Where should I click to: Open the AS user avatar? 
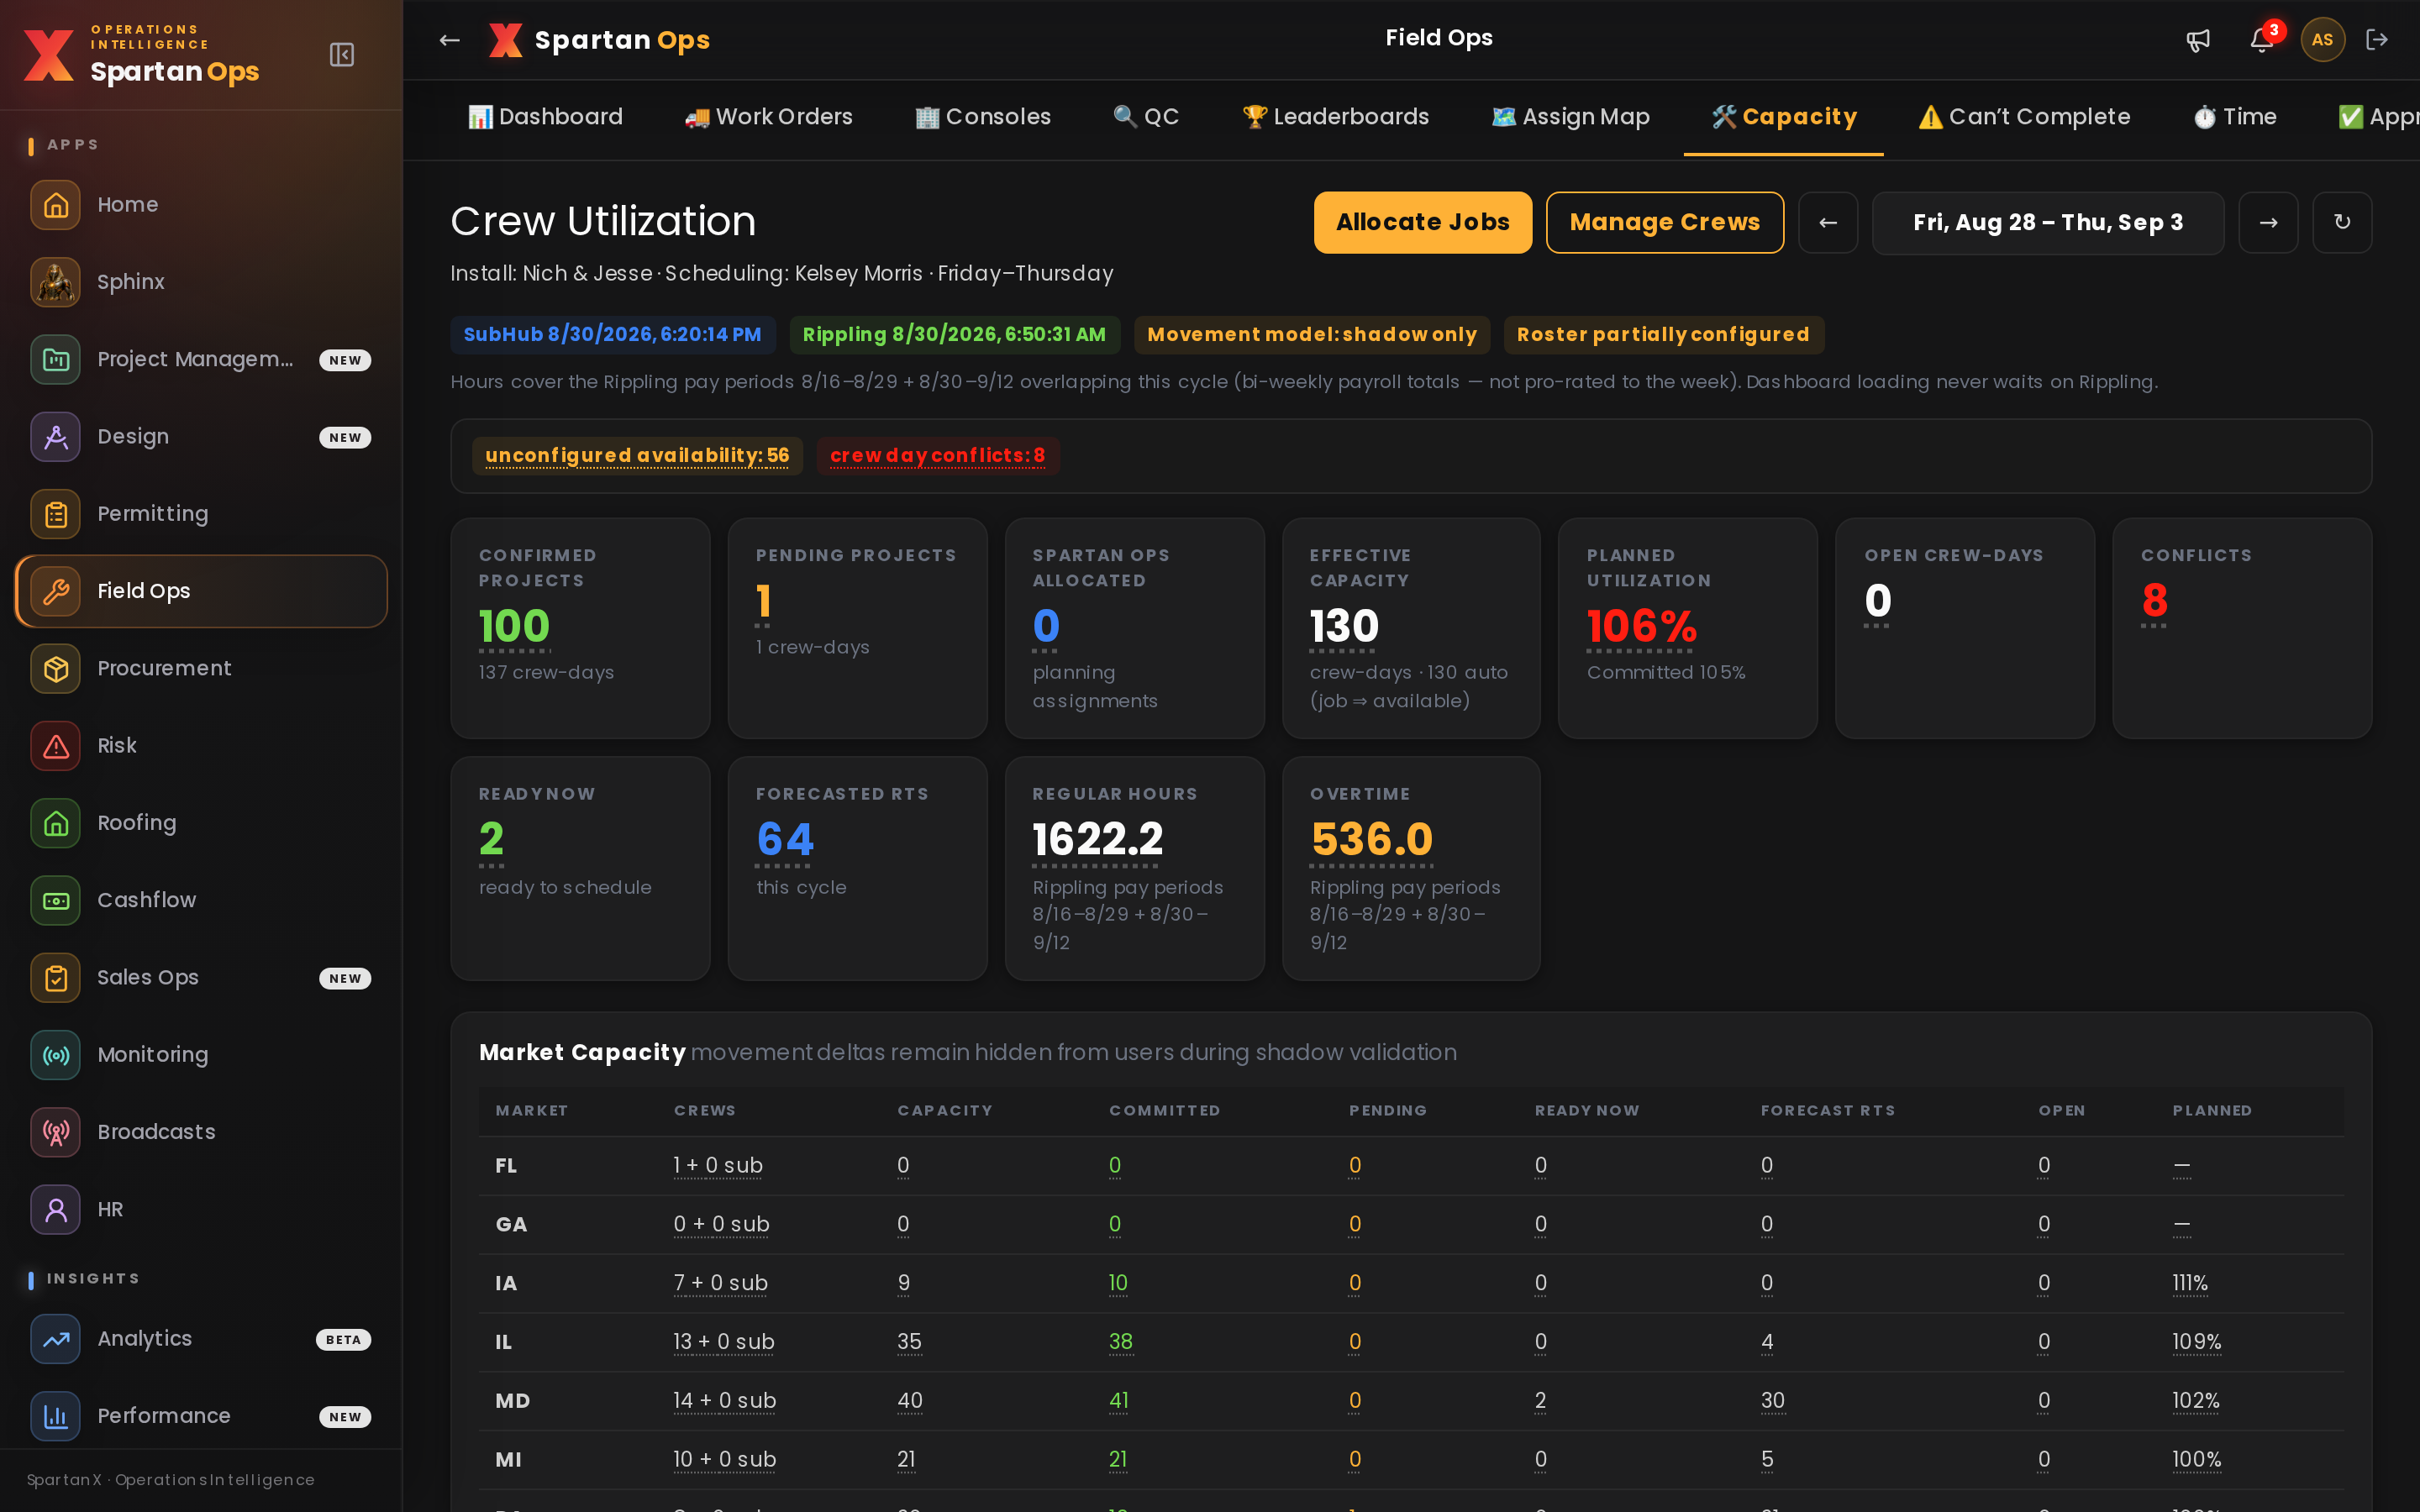2322,40
